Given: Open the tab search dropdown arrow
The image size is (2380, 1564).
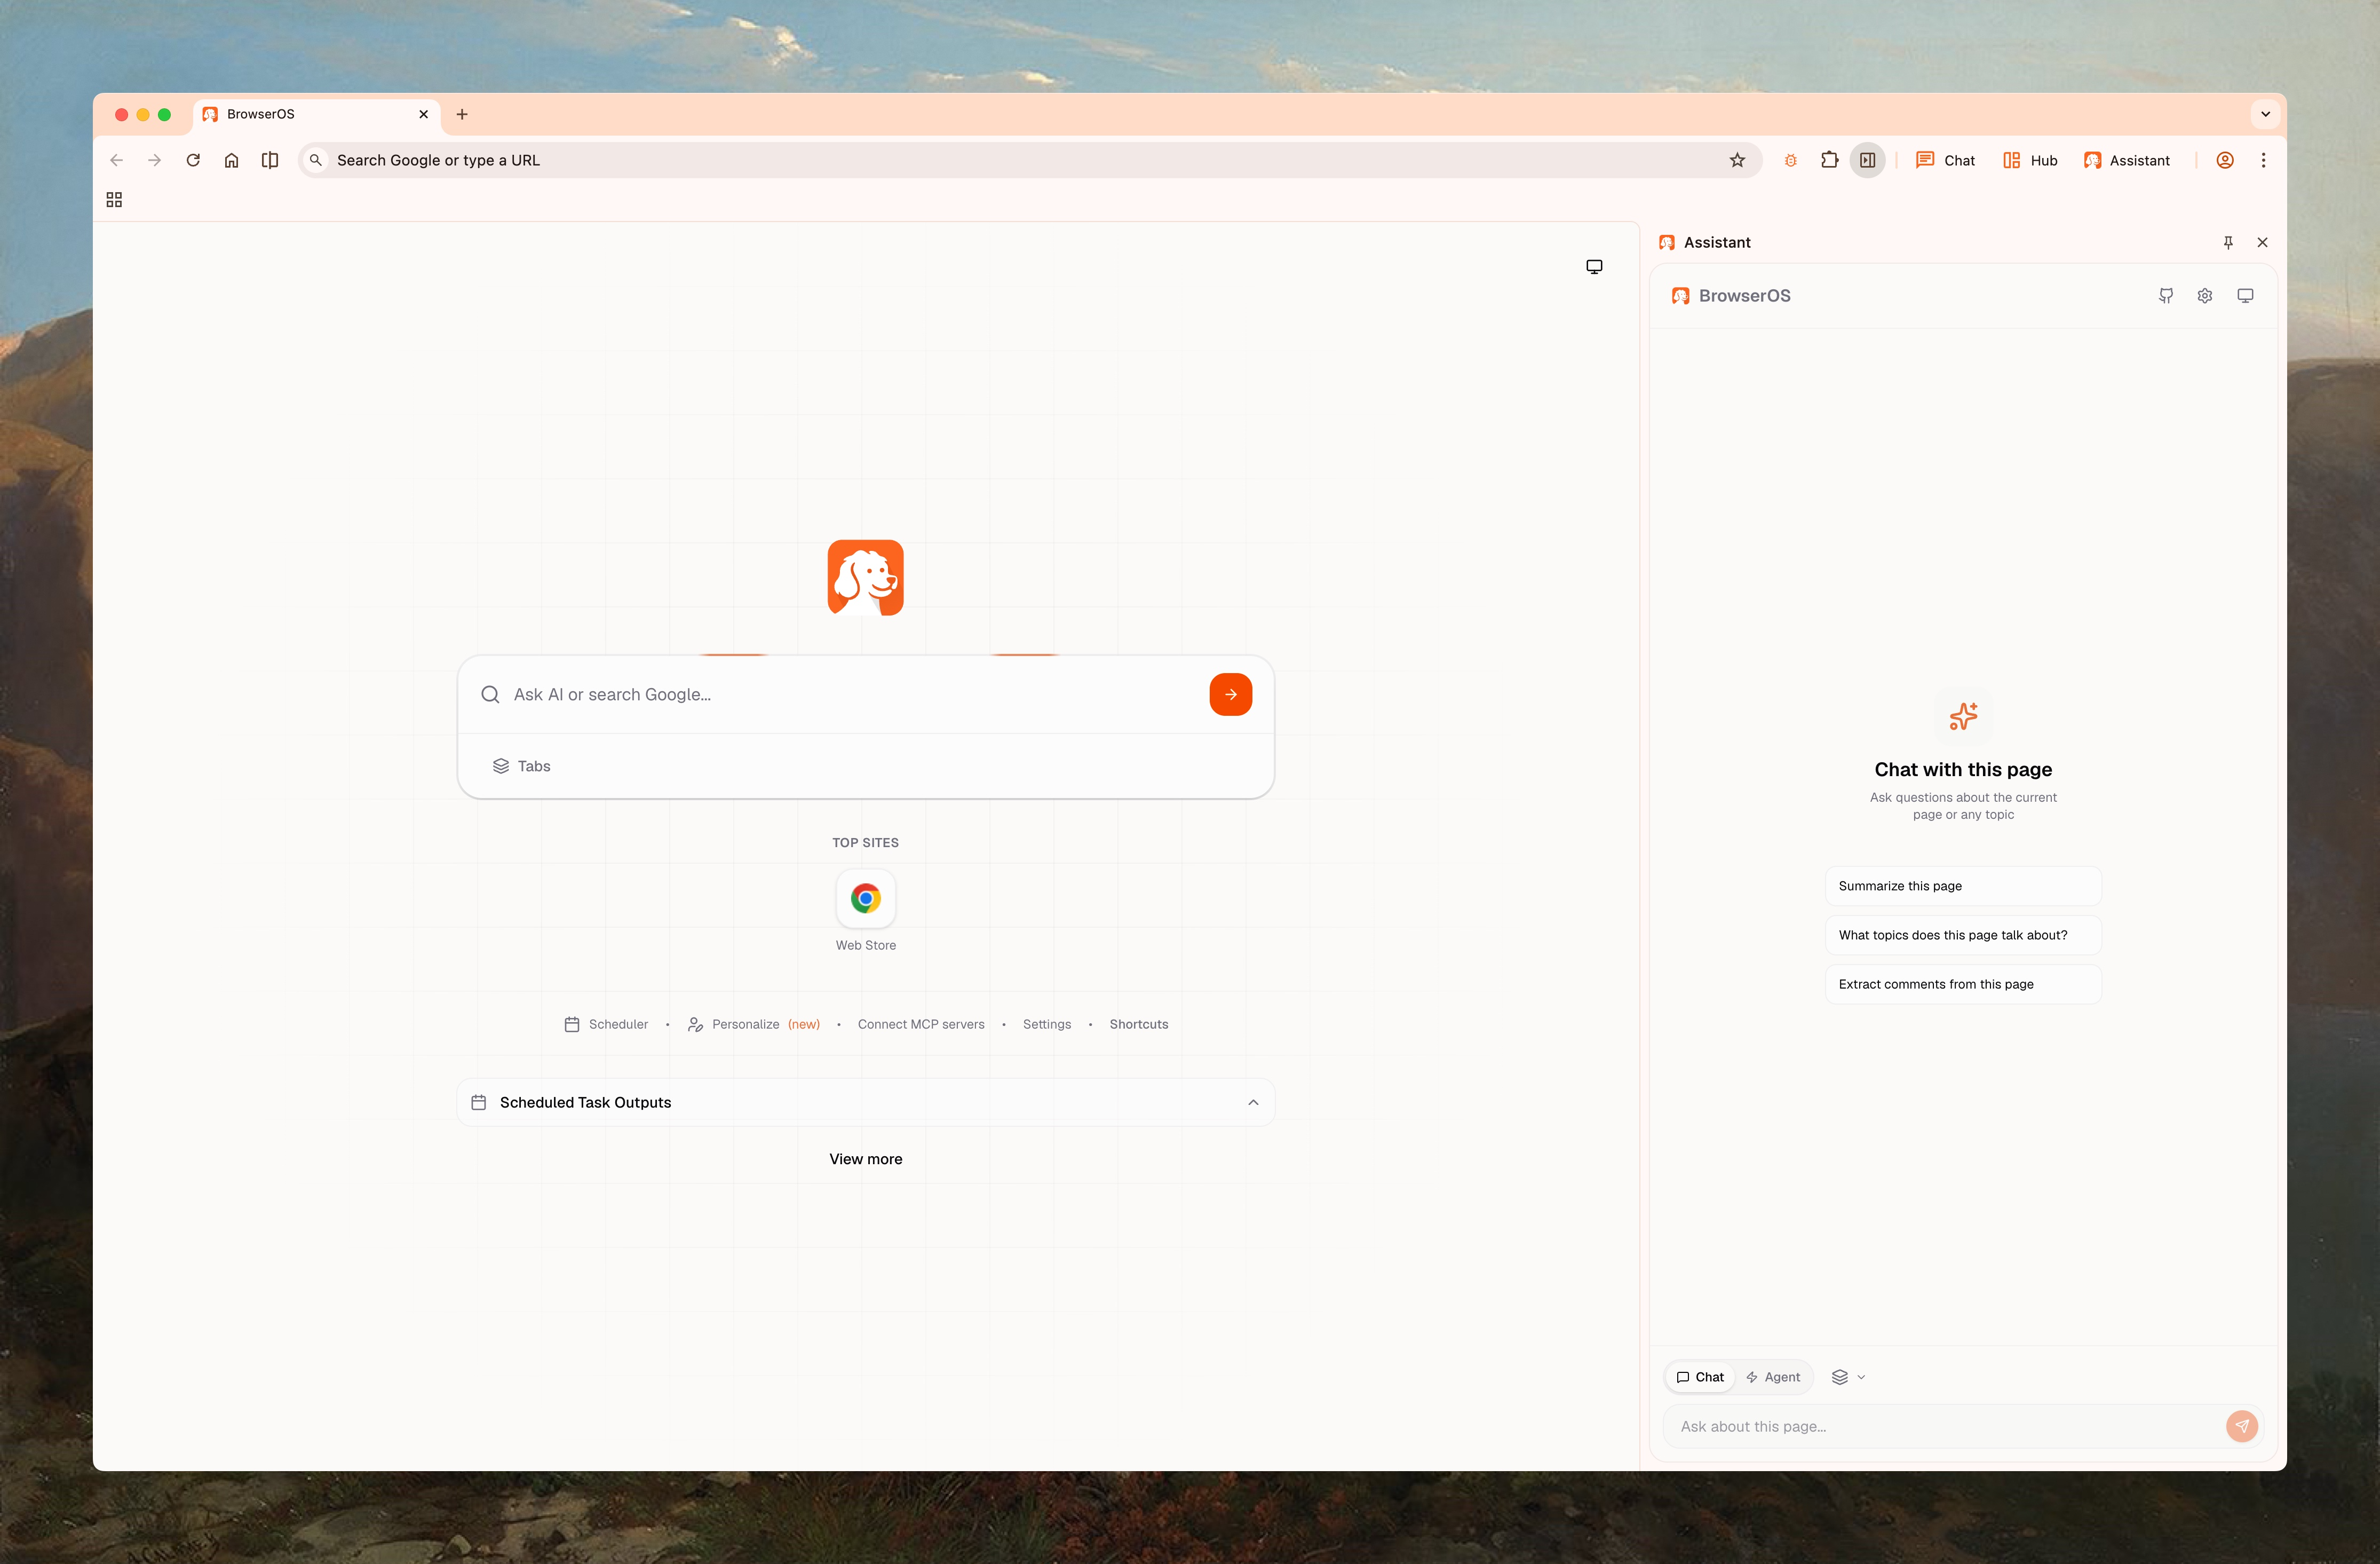Looking at the screenshot, I should pyautogui.click(x=2265, y=114).
